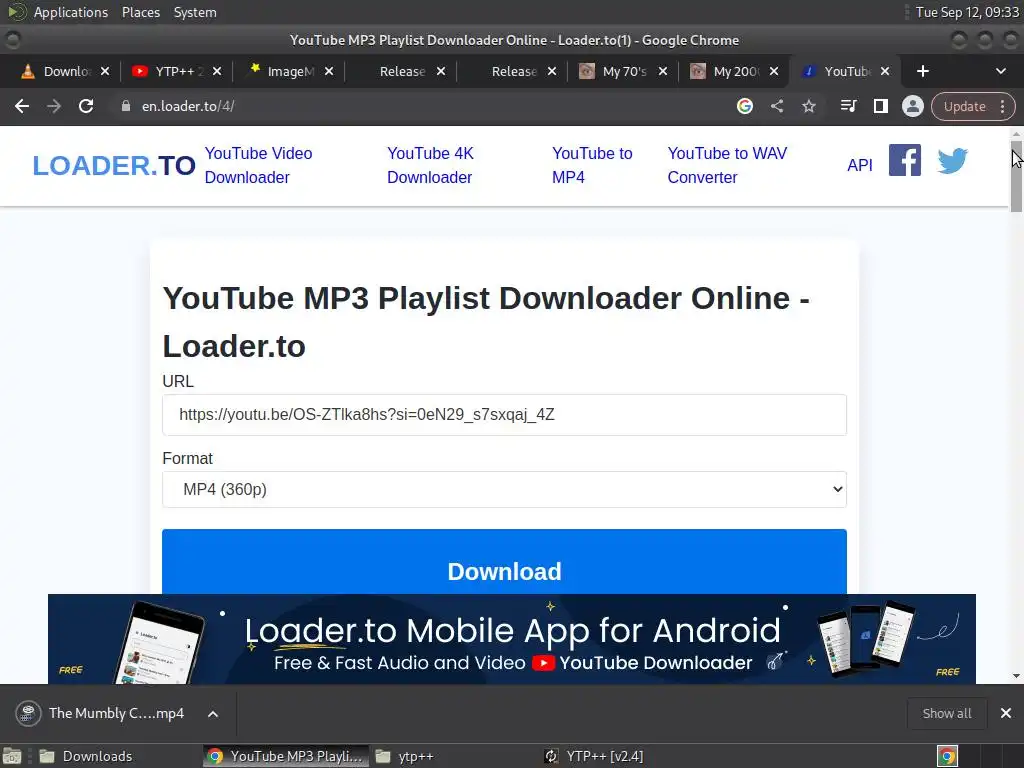Click the URL input field
This screenshot has height=768, width=1024.
click(504, 415)
